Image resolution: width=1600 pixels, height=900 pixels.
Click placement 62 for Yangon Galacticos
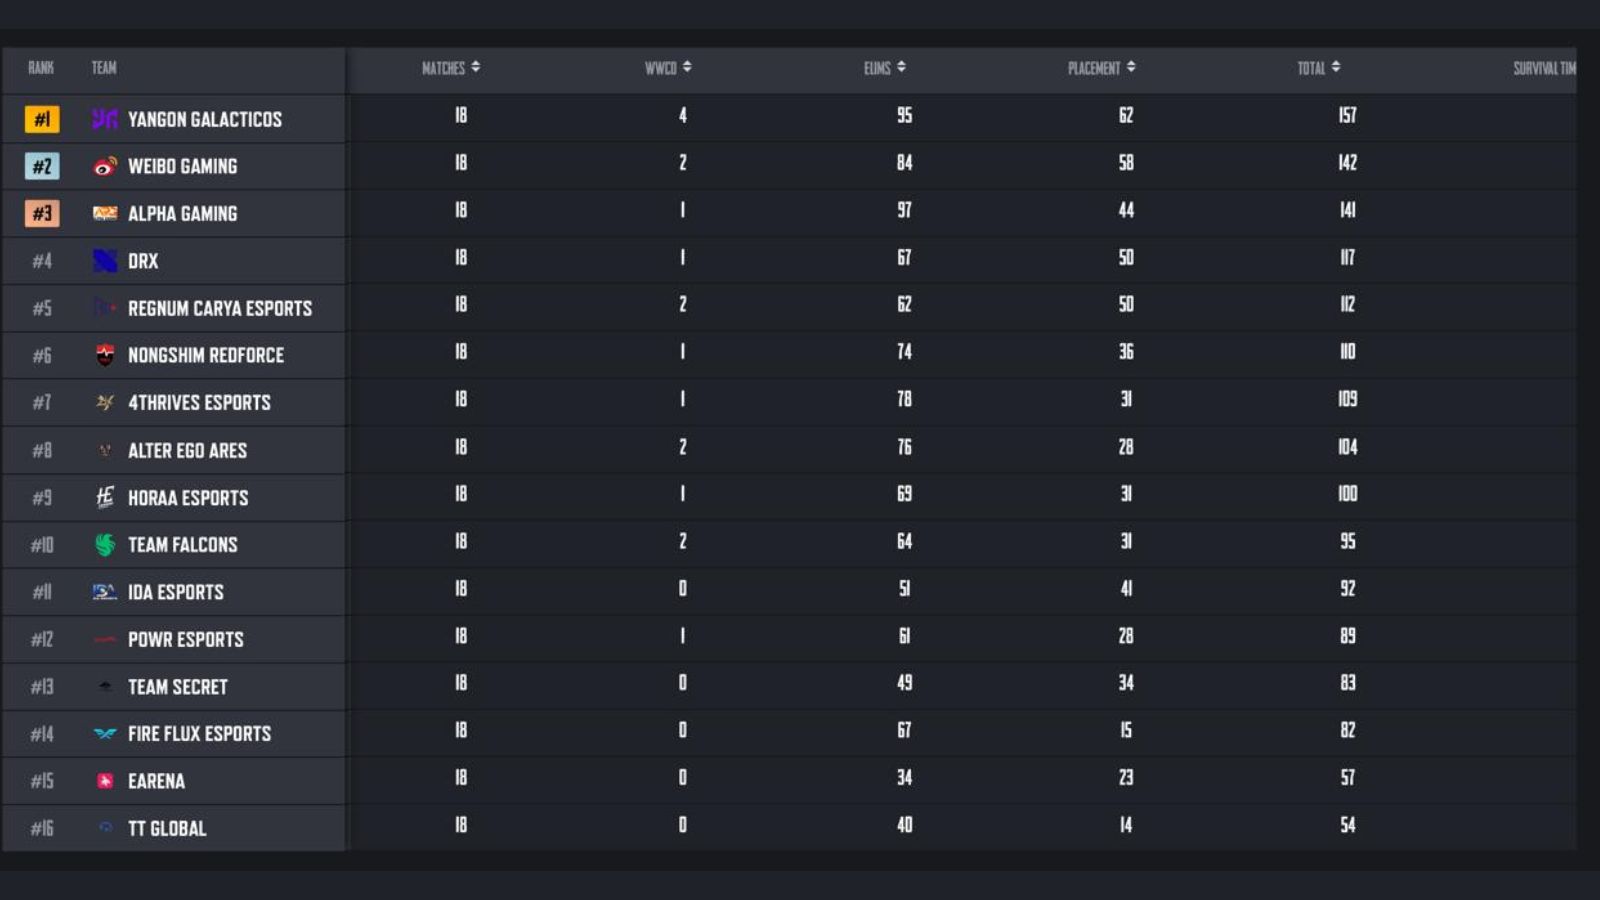pyautogui.click(x=1126, y=115)
